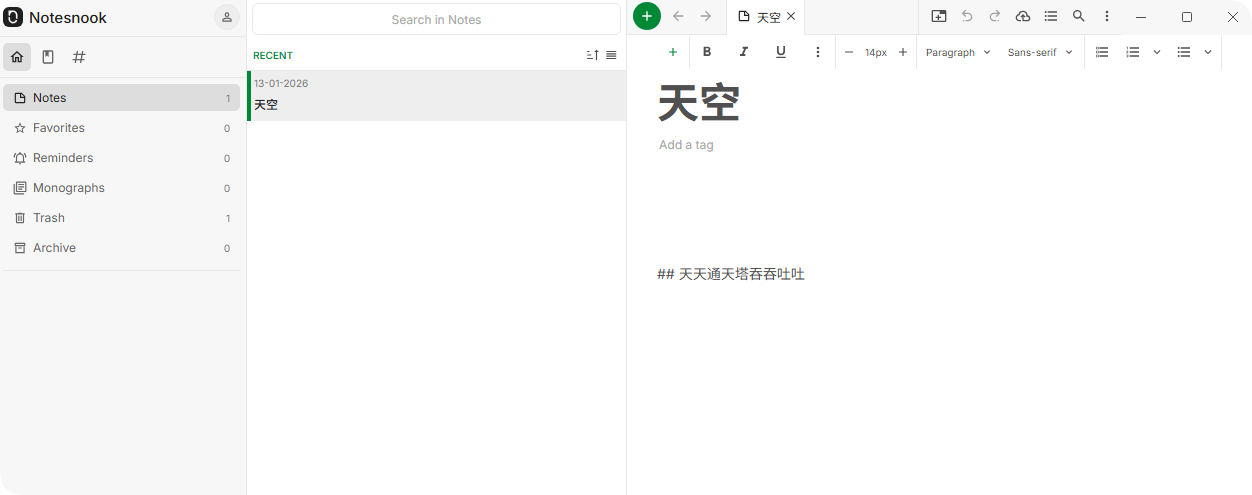The width and height of the screenshot is (1252, 495).
Task: Insert a checklist
Action: pyautogui.click(x=1102, y=52)
